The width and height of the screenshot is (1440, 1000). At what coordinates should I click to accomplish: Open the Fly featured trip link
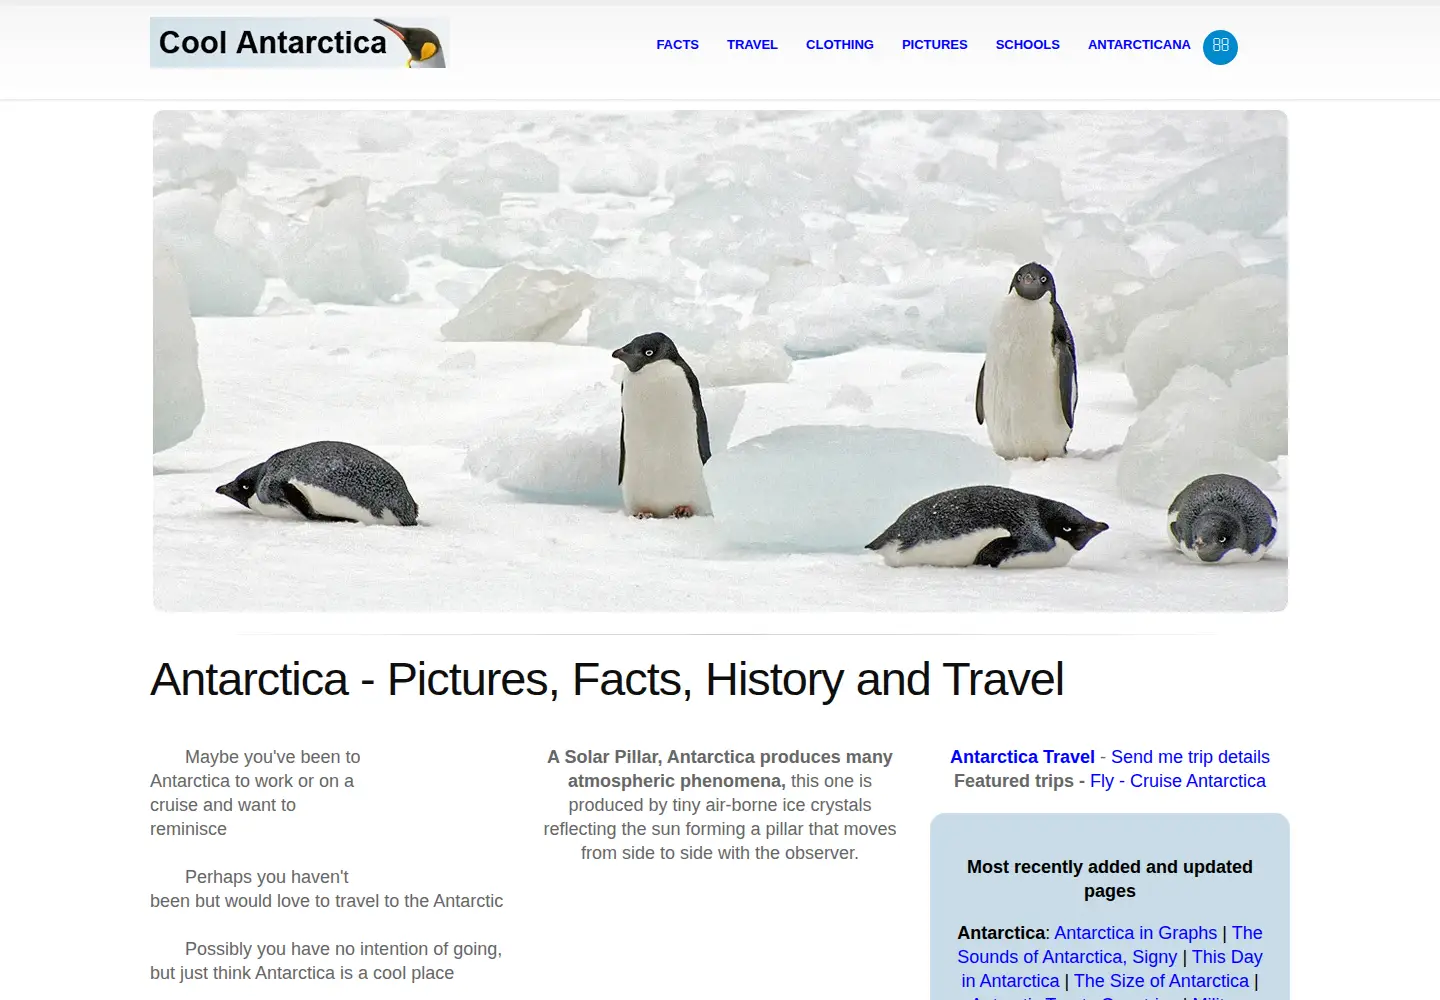(1102, 781)
